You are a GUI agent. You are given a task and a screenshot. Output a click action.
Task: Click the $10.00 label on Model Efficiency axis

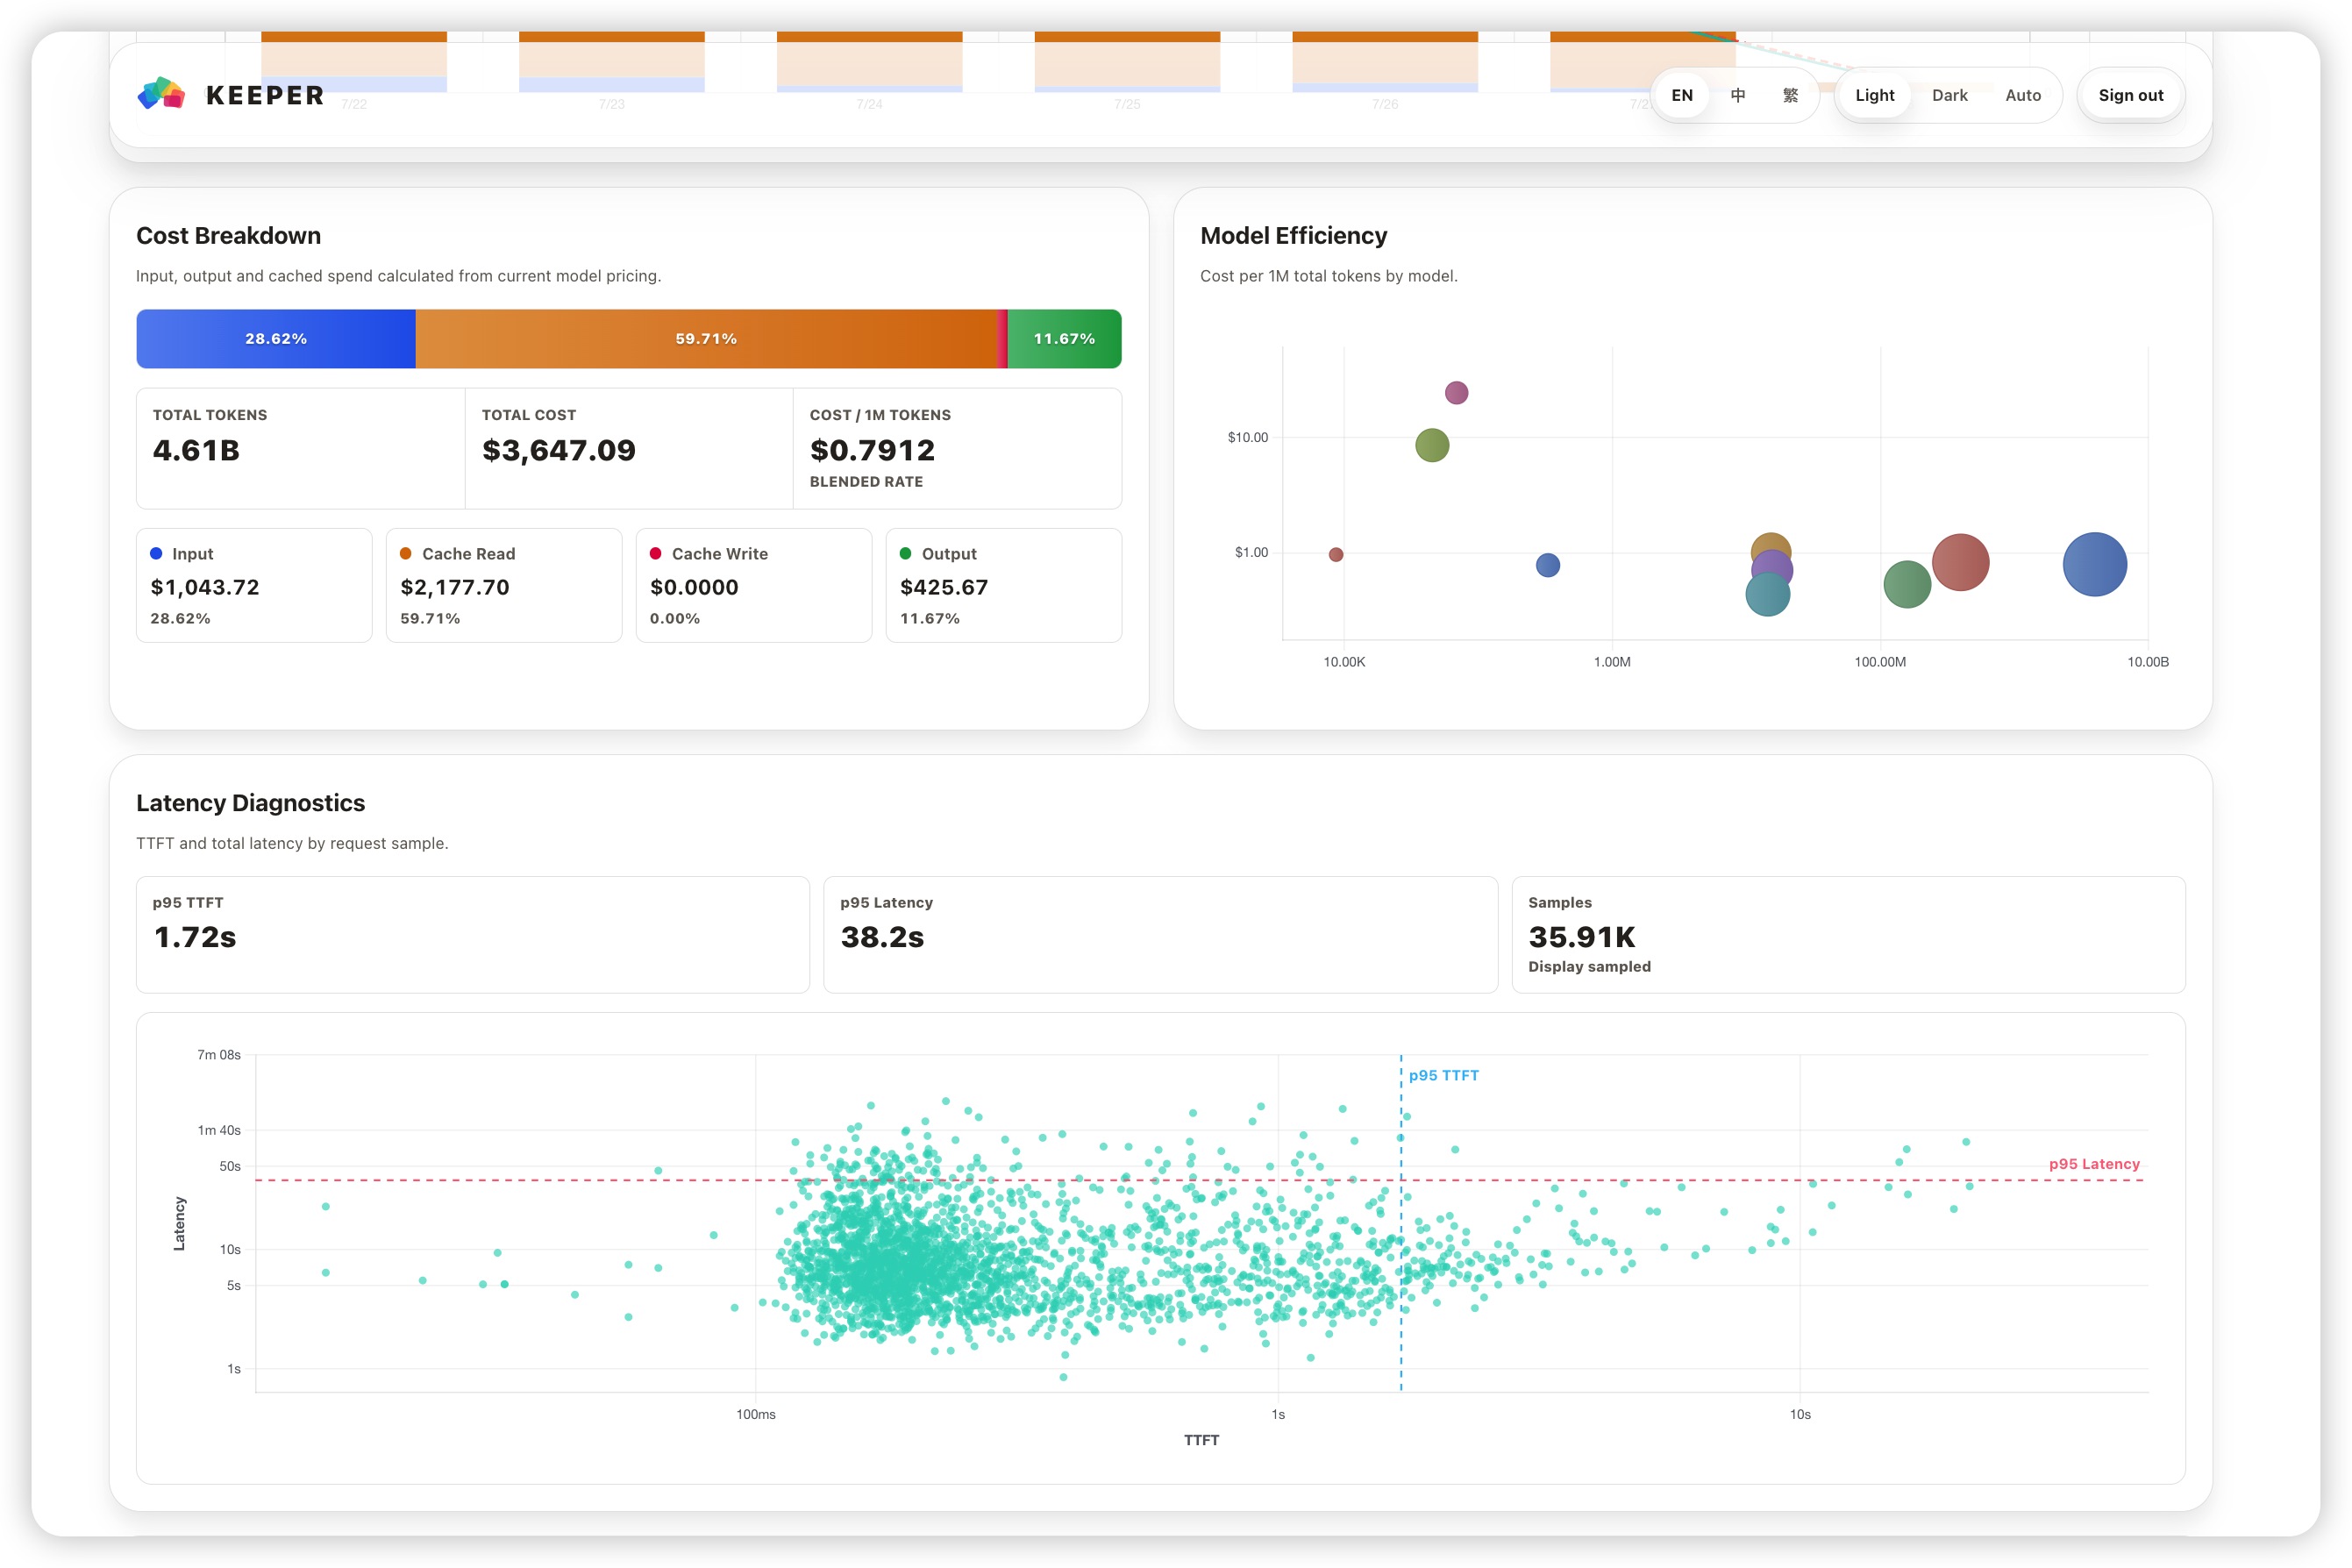(1248, 437)
